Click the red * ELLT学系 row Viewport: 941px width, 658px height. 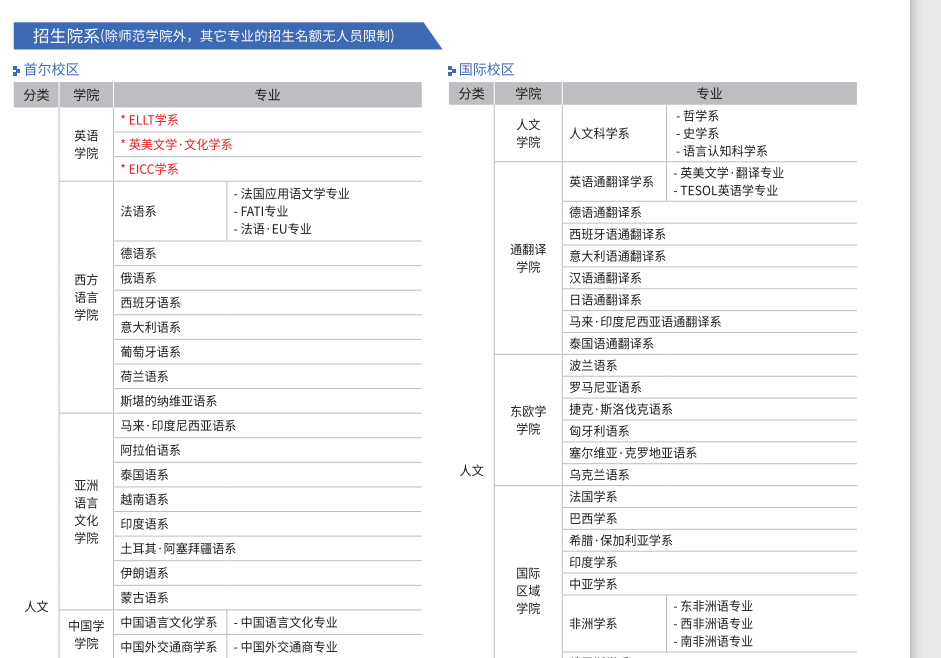click(x=268, y=120)
